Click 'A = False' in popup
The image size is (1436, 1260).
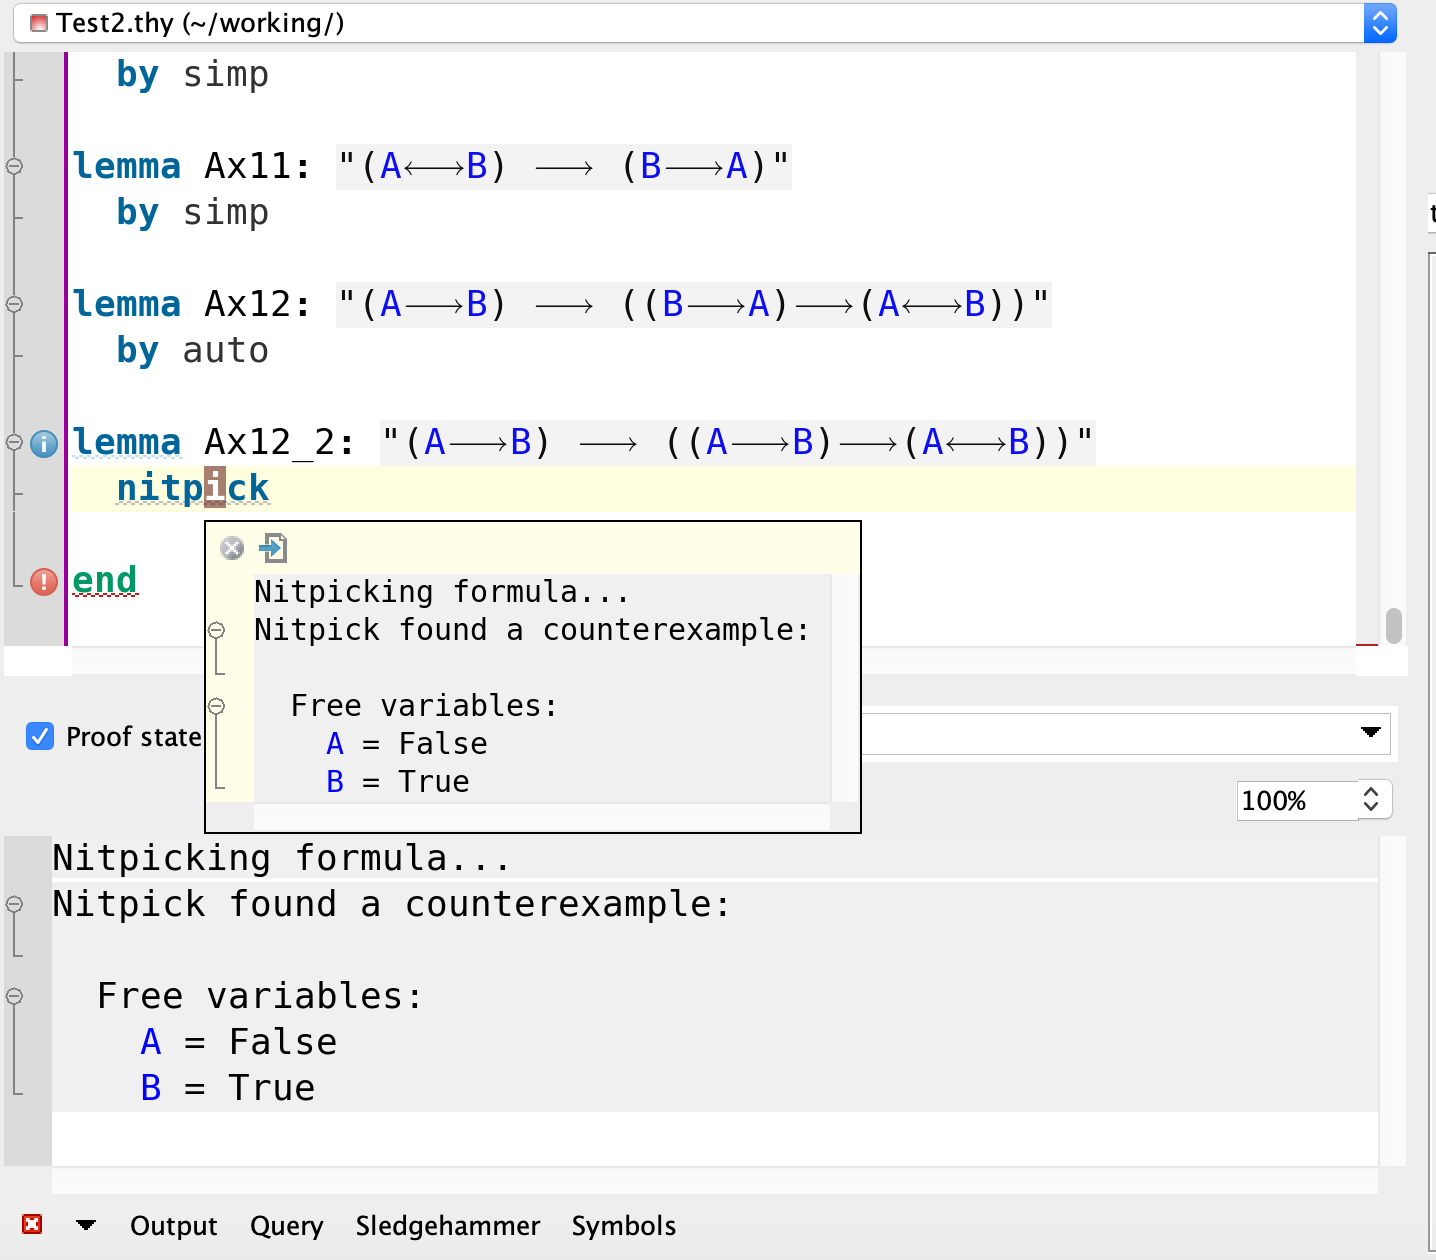coord(407,744)
